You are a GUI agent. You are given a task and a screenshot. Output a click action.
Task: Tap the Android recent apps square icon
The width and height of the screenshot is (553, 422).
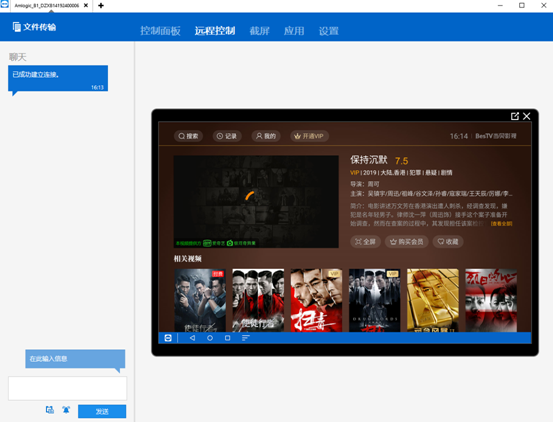[227, 338]
